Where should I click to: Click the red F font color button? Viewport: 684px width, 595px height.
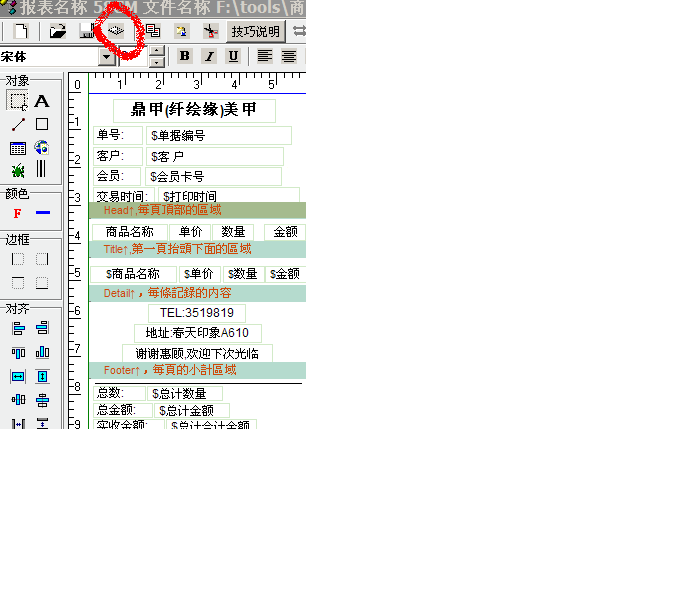(18, 213)
